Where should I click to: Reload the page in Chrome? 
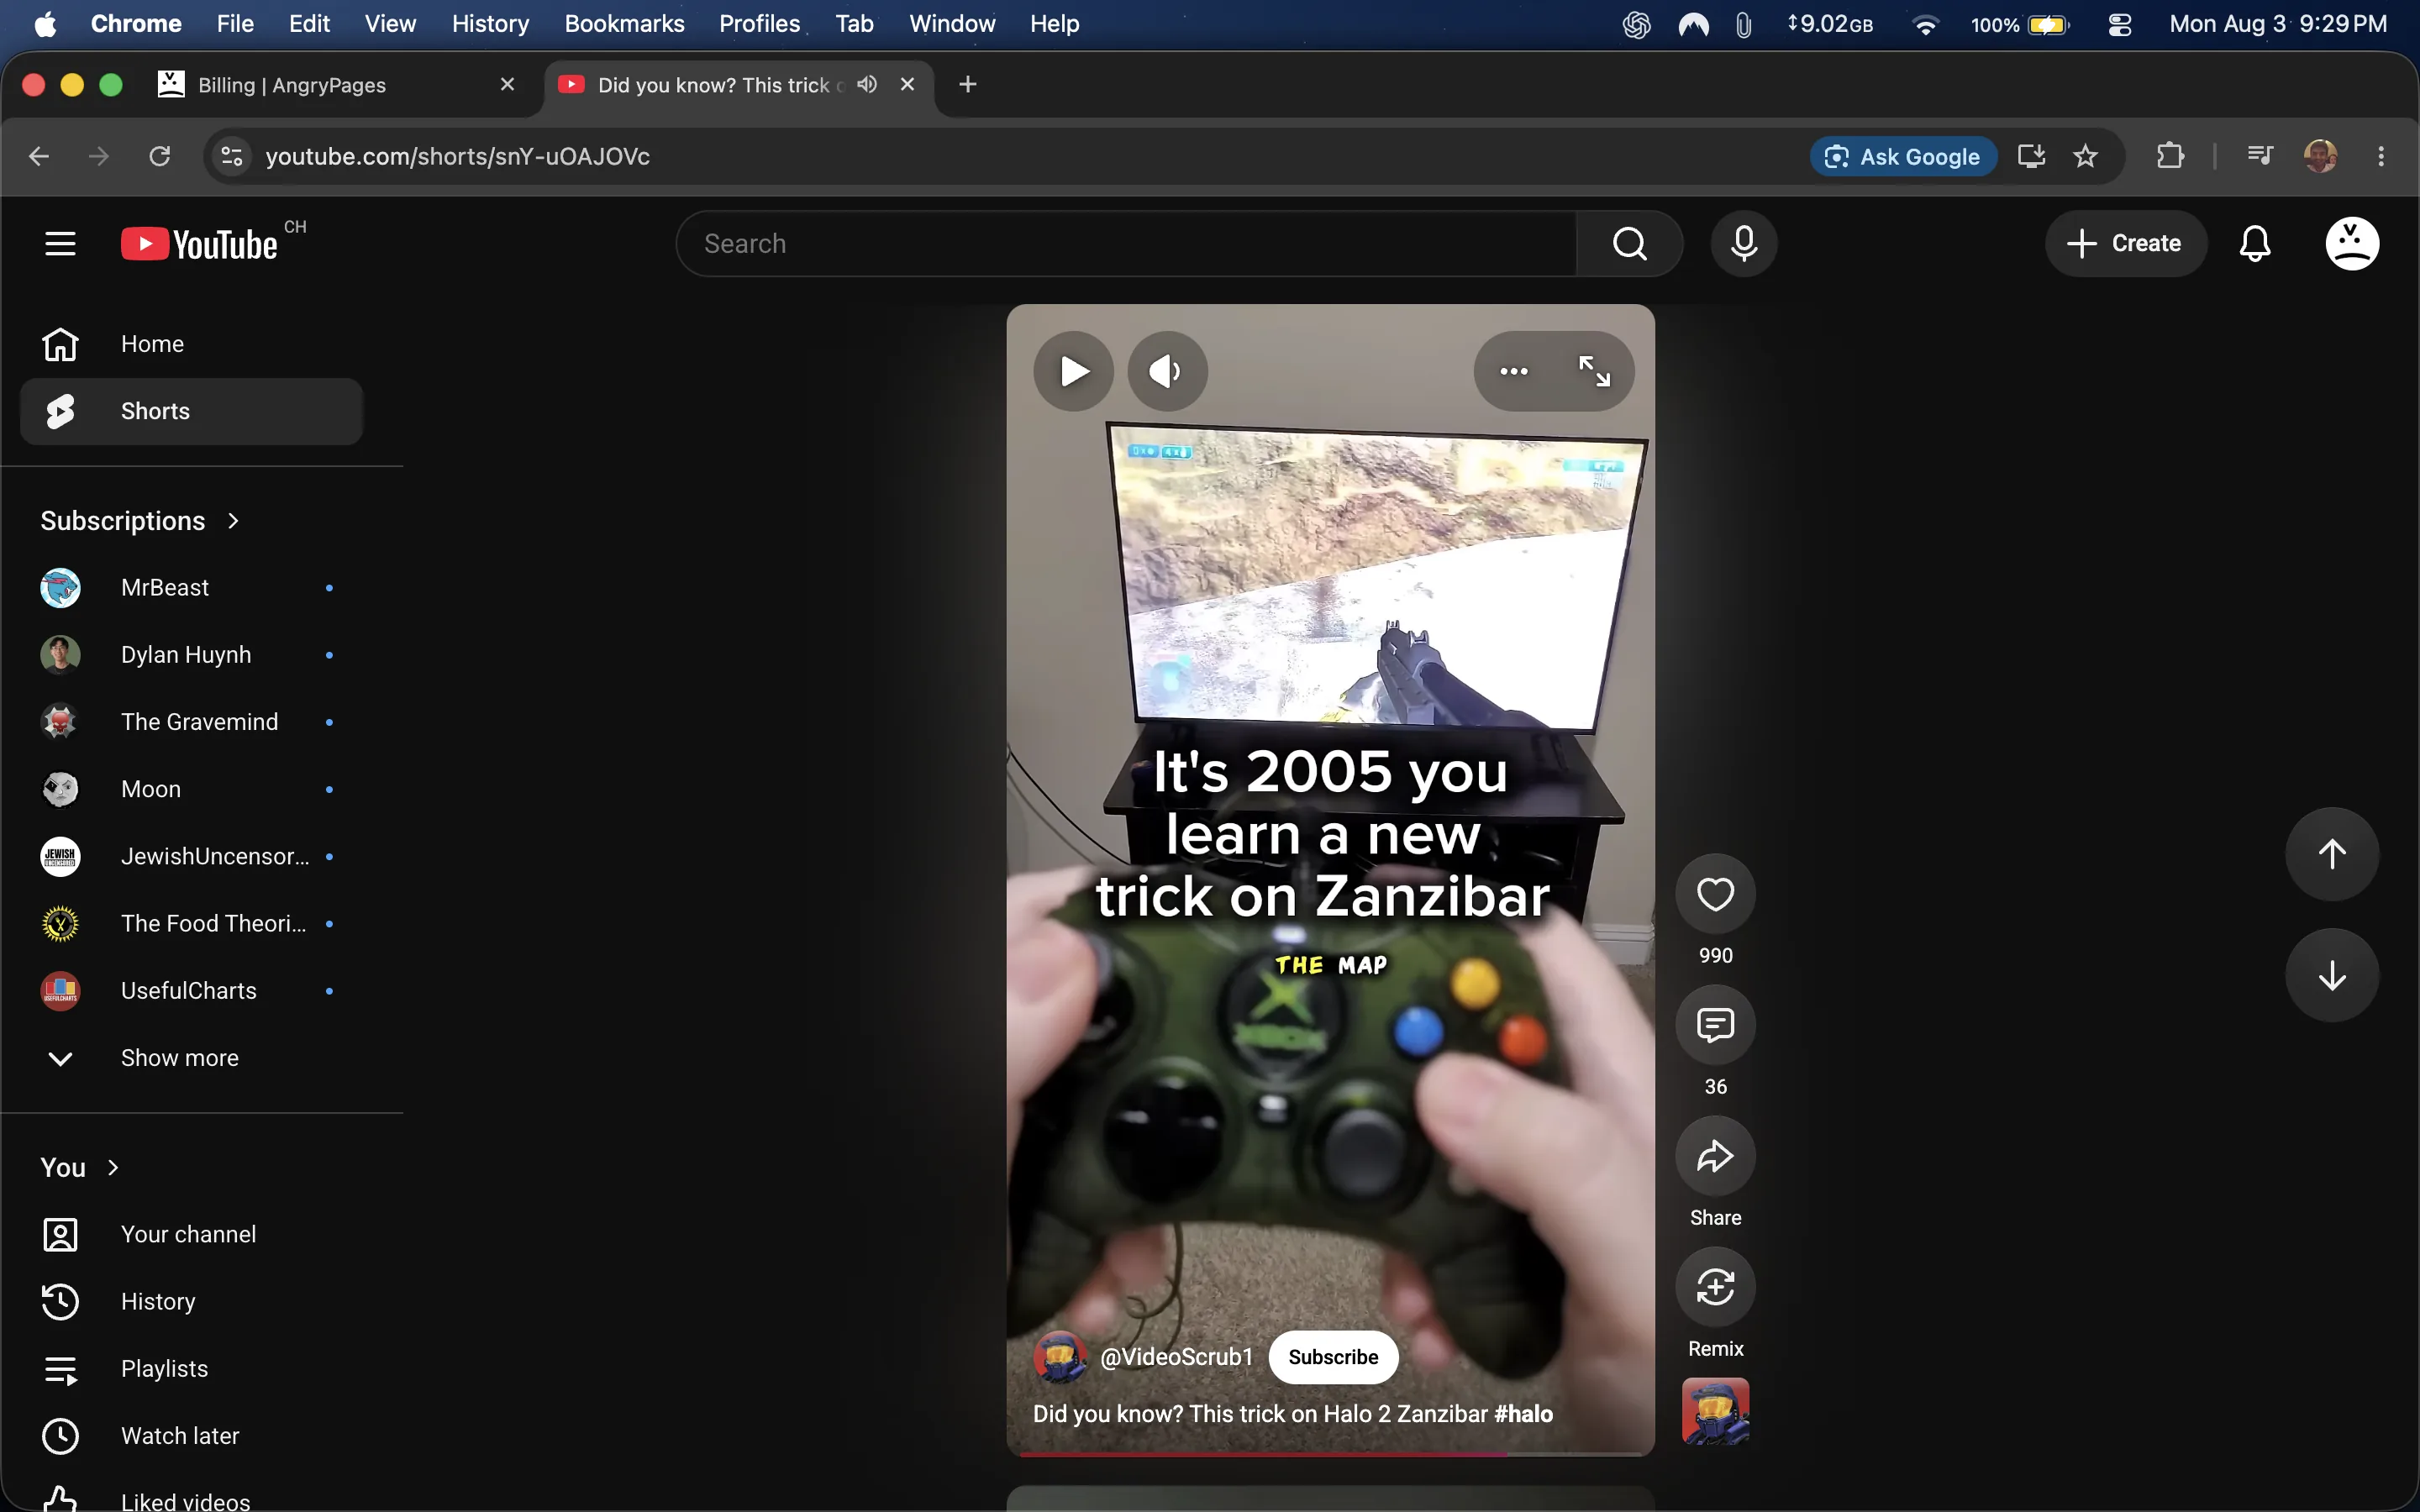click(x=160, y=156)
